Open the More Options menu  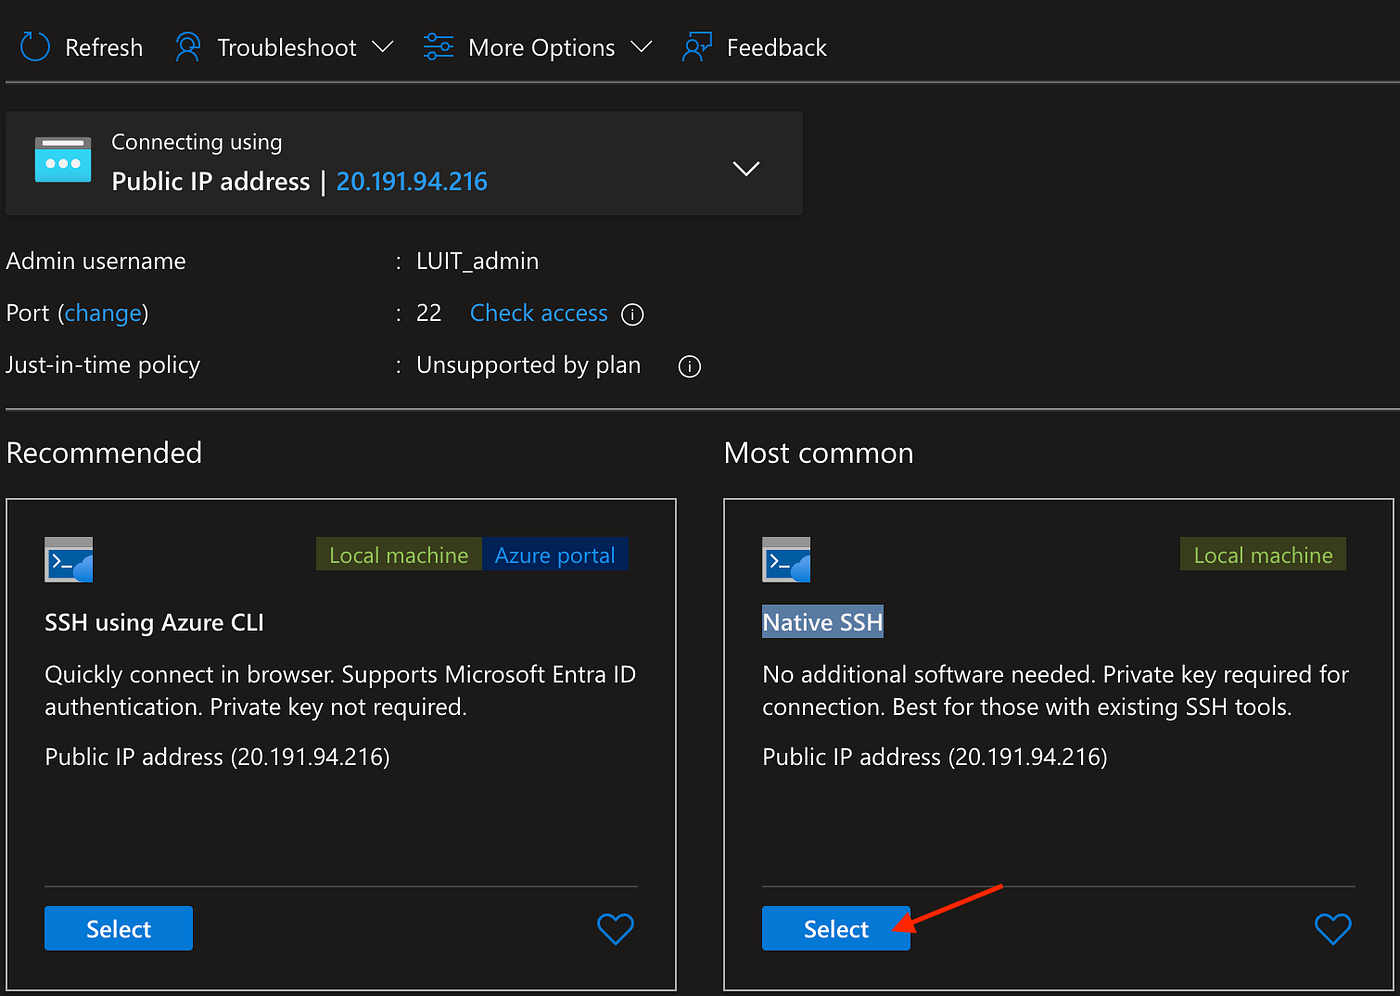point(538,47)
